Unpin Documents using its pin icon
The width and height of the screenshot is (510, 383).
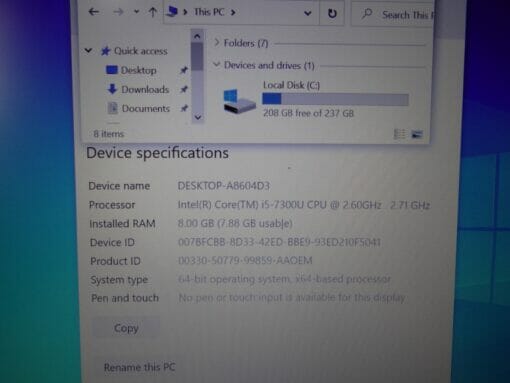184,108
